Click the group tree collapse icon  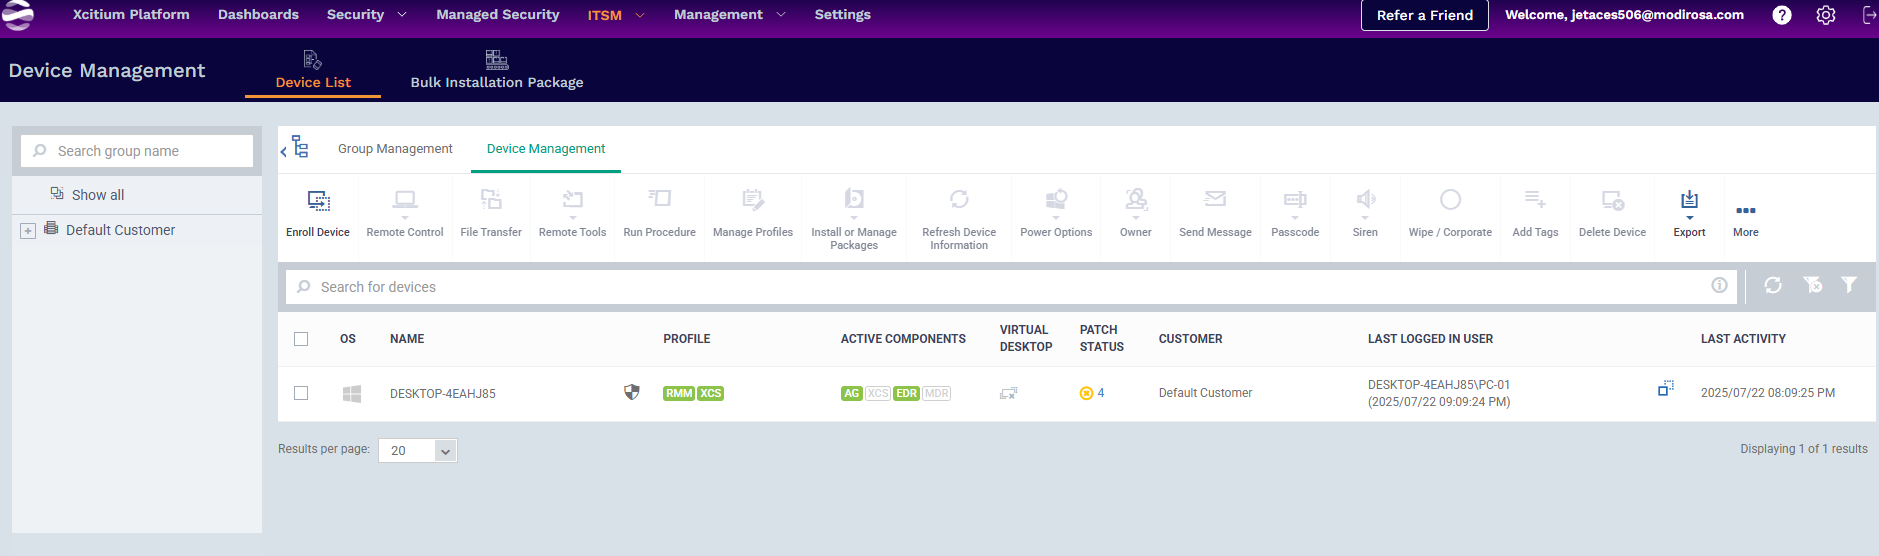click(295, 149)
